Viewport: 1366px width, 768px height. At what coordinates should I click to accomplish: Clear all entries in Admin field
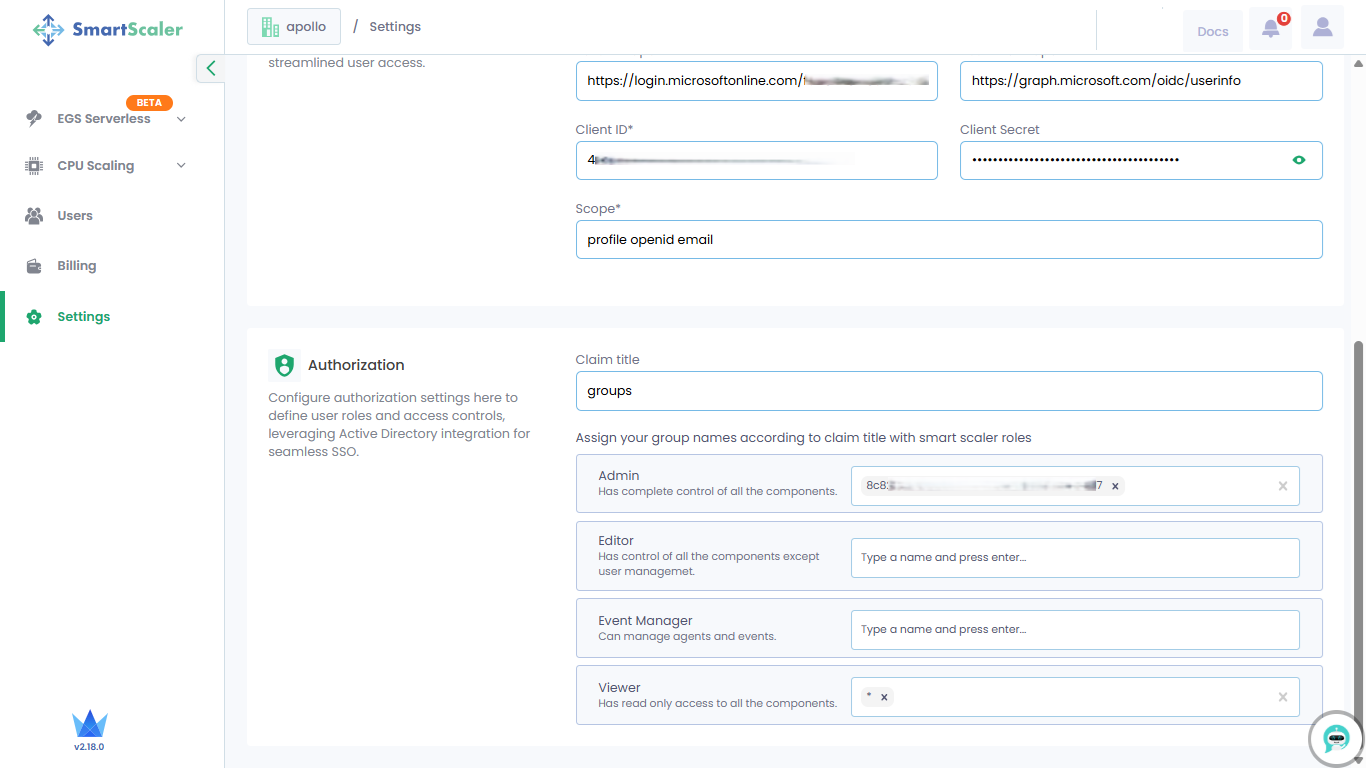pyautogui.click(x=1282, y=486)
